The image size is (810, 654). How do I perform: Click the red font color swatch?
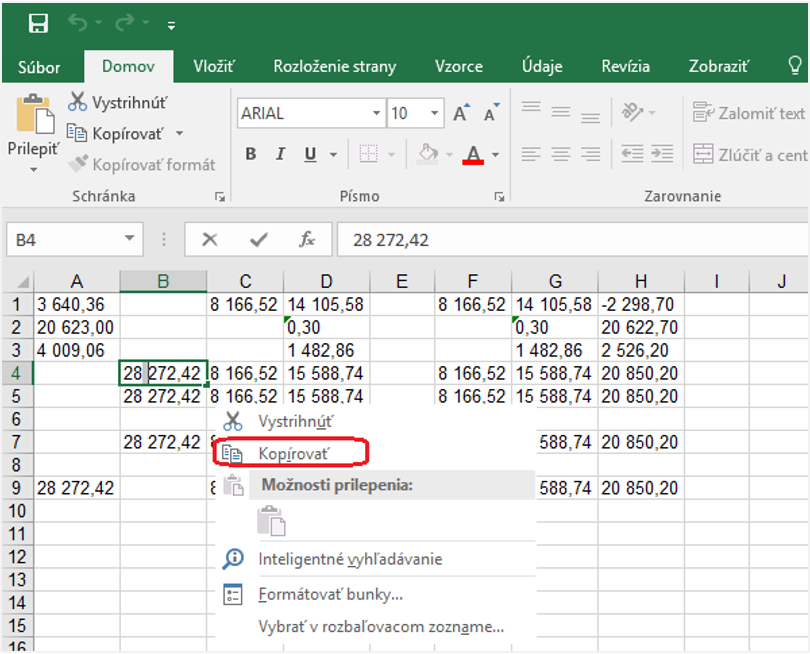pyautogui.click(x=473, y=155)
